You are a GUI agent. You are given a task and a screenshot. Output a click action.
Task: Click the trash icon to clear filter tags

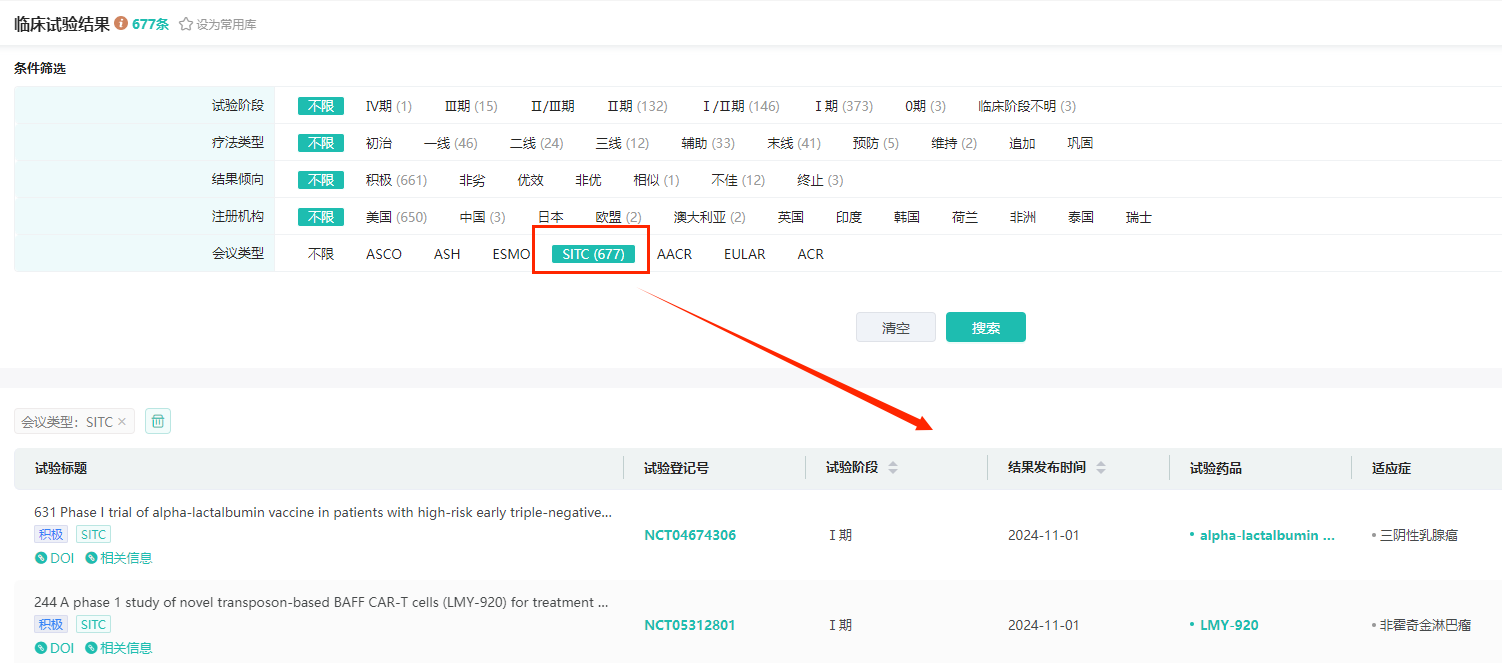(158, 421)
